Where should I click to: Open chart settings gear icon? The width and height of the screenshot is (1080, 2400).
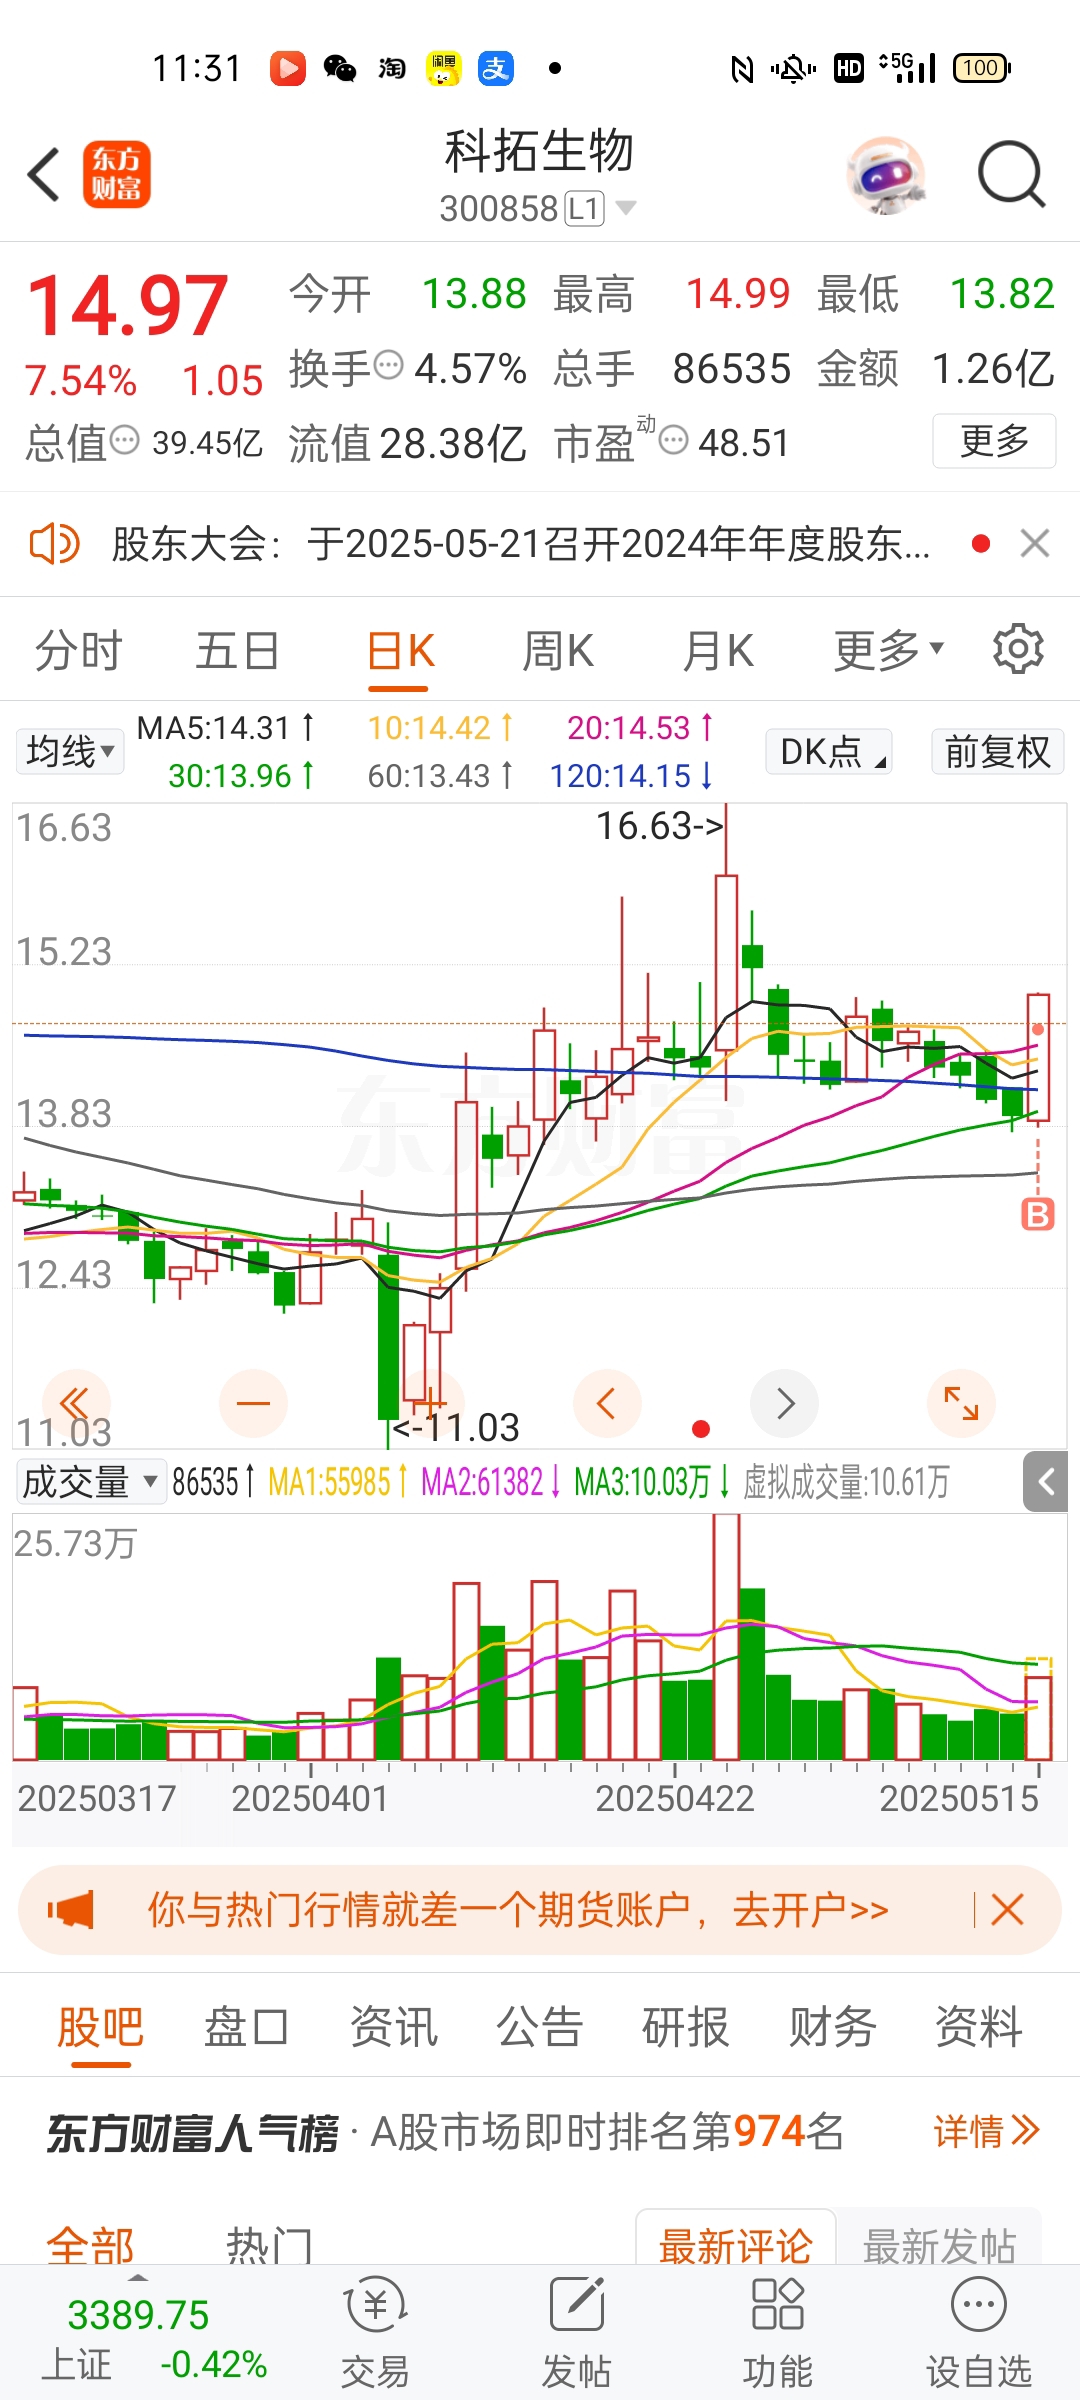1018,649
